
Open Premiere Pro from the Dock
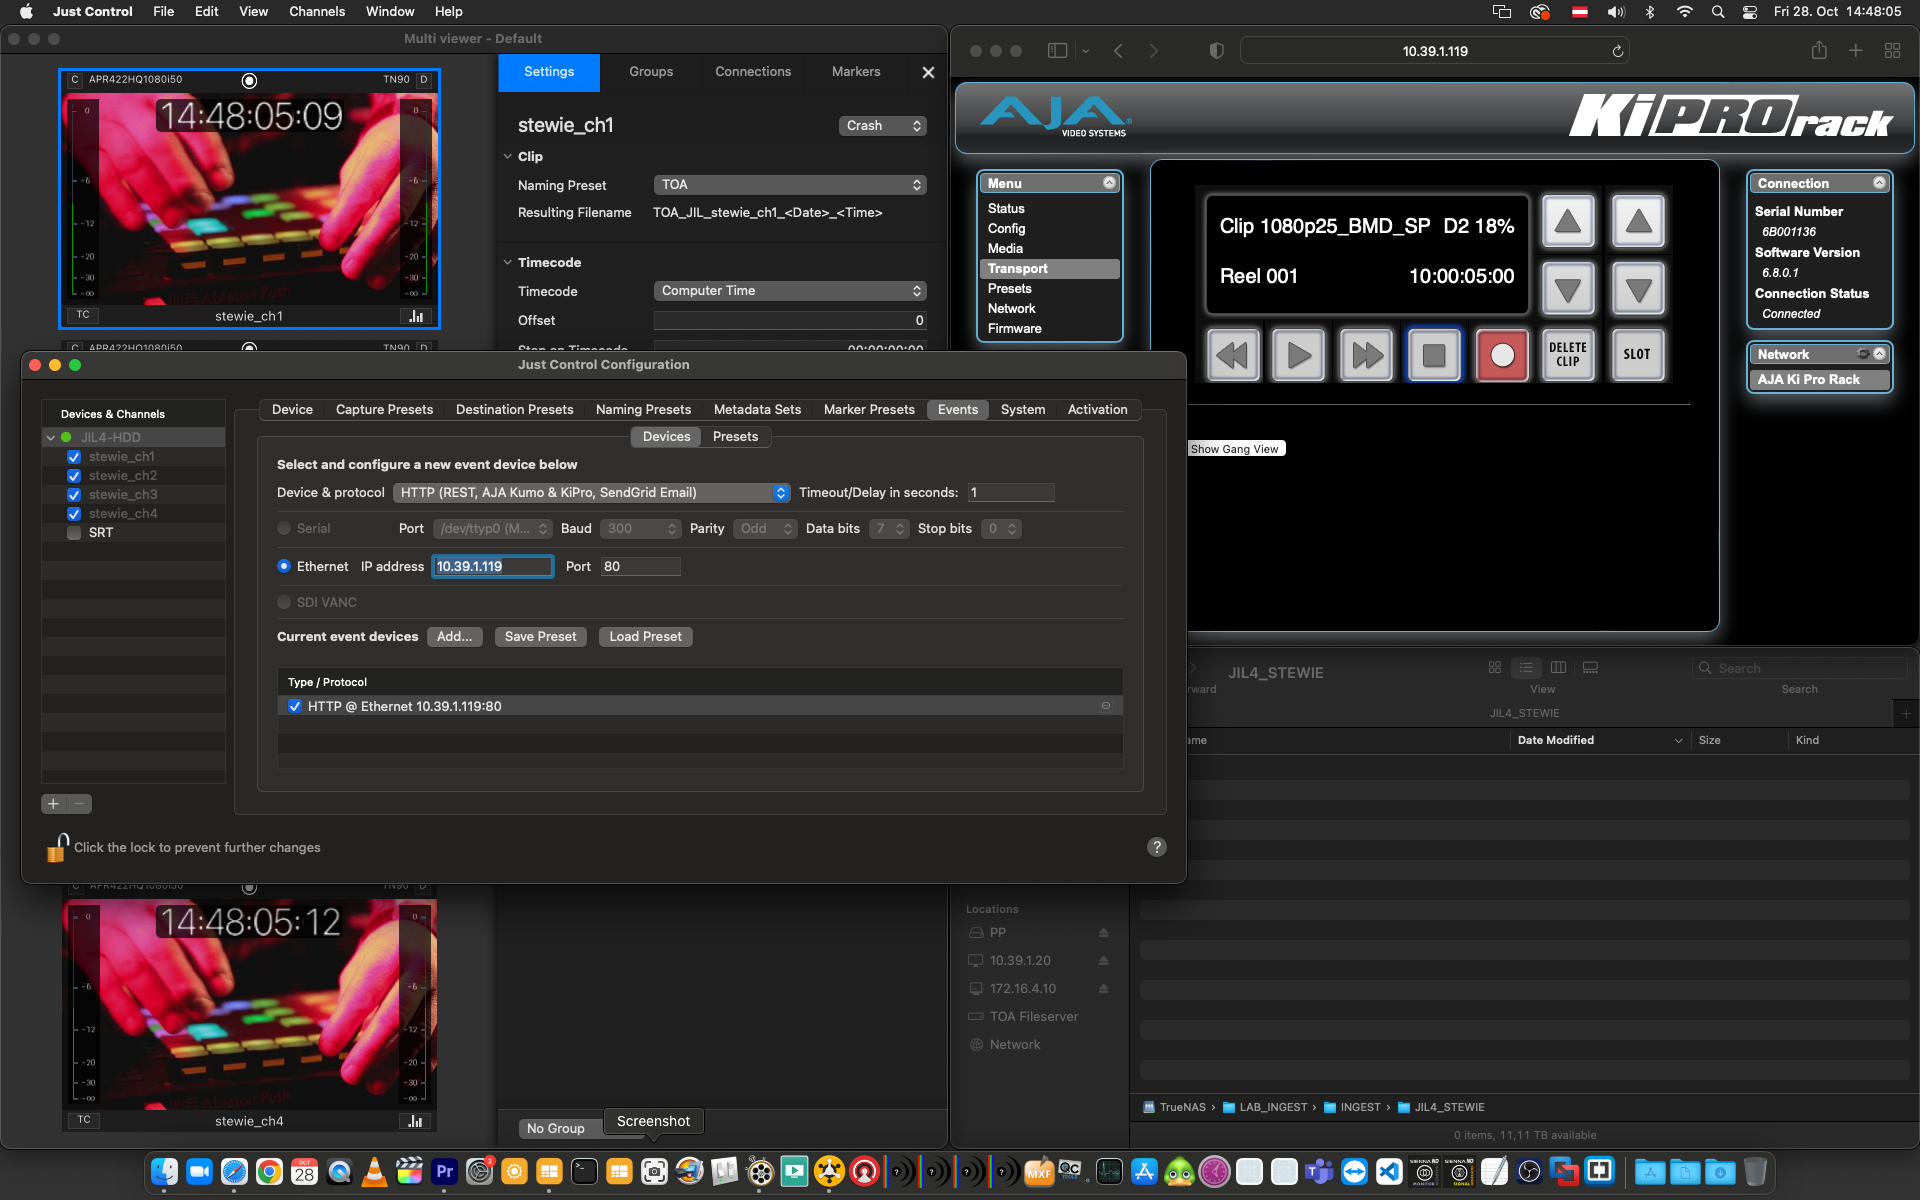click(444, 1171)
